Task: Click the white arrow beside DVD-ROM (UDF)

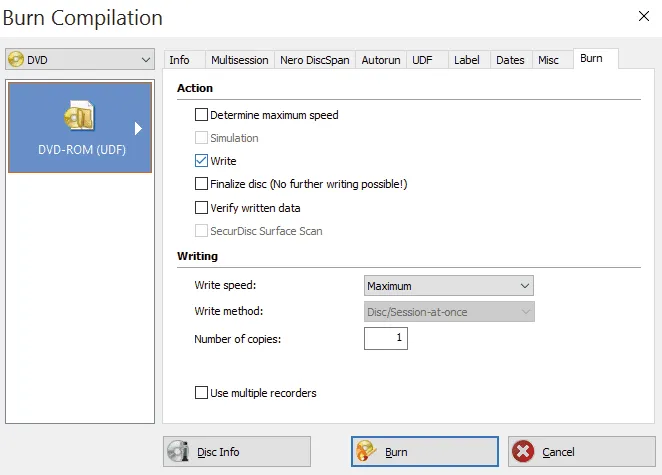Action: pos(138,128)
